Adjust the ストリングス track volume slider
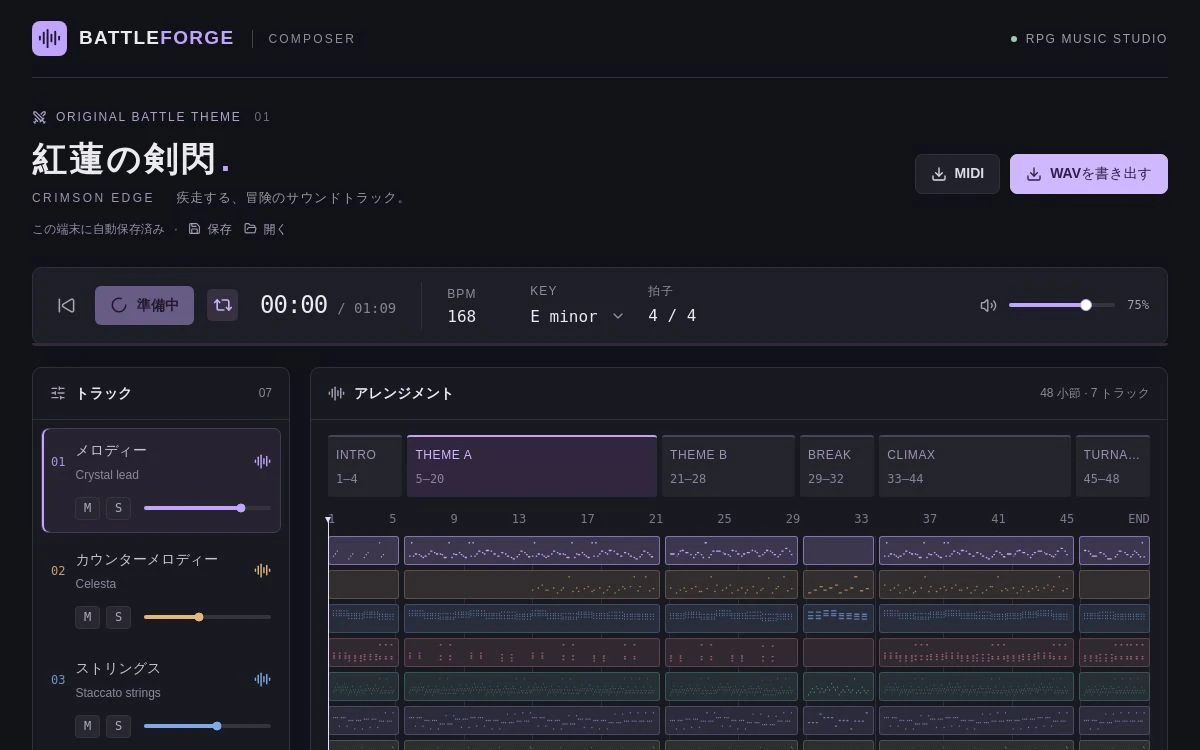1200x750 pixels. tap(207, 726)
